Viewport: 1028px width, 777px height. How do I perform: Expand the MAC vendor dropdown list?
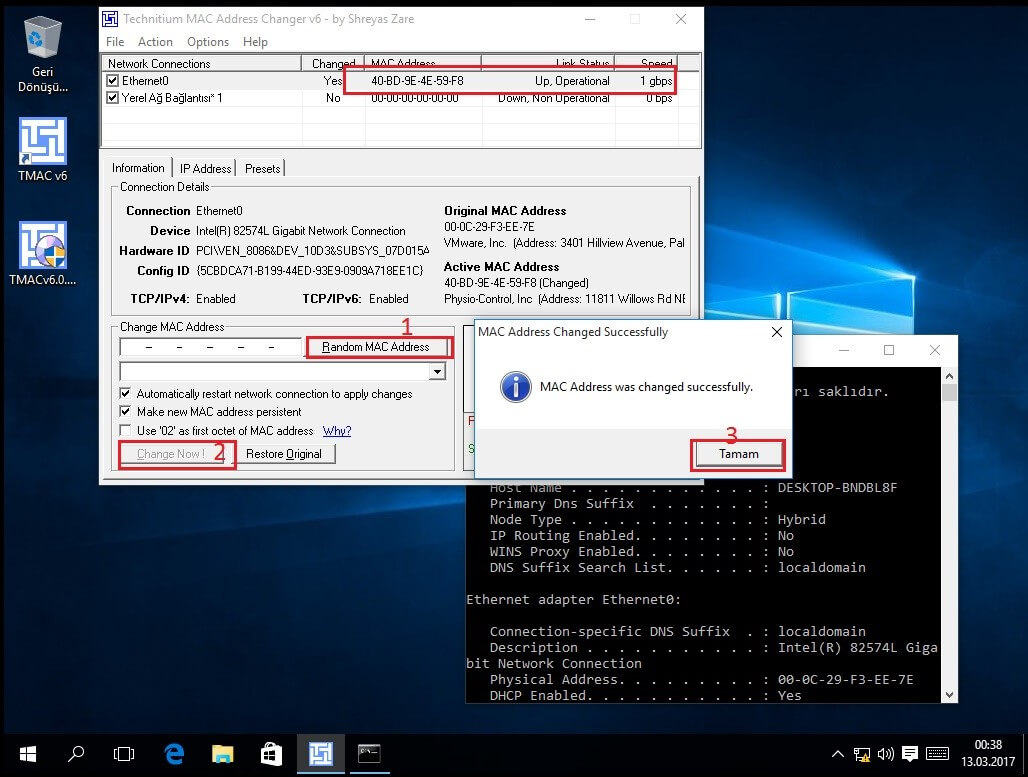coord(436,372)
